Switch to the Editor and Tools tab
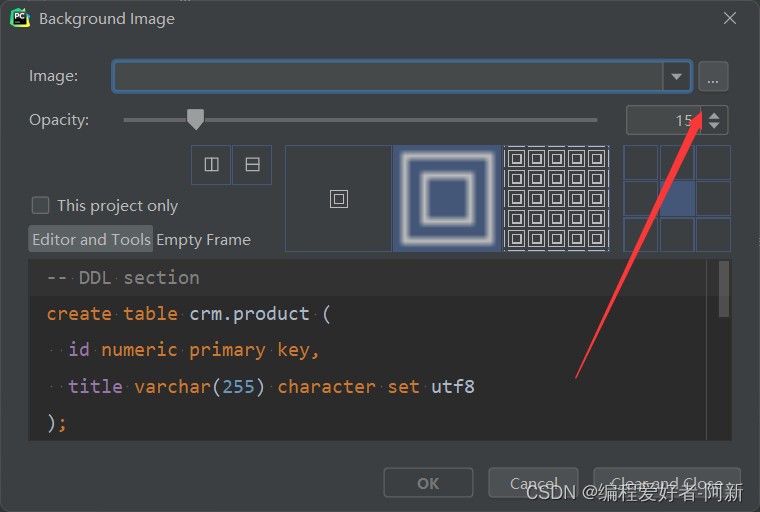Viewport: 760px width, 512px height. tap(91, 239)
